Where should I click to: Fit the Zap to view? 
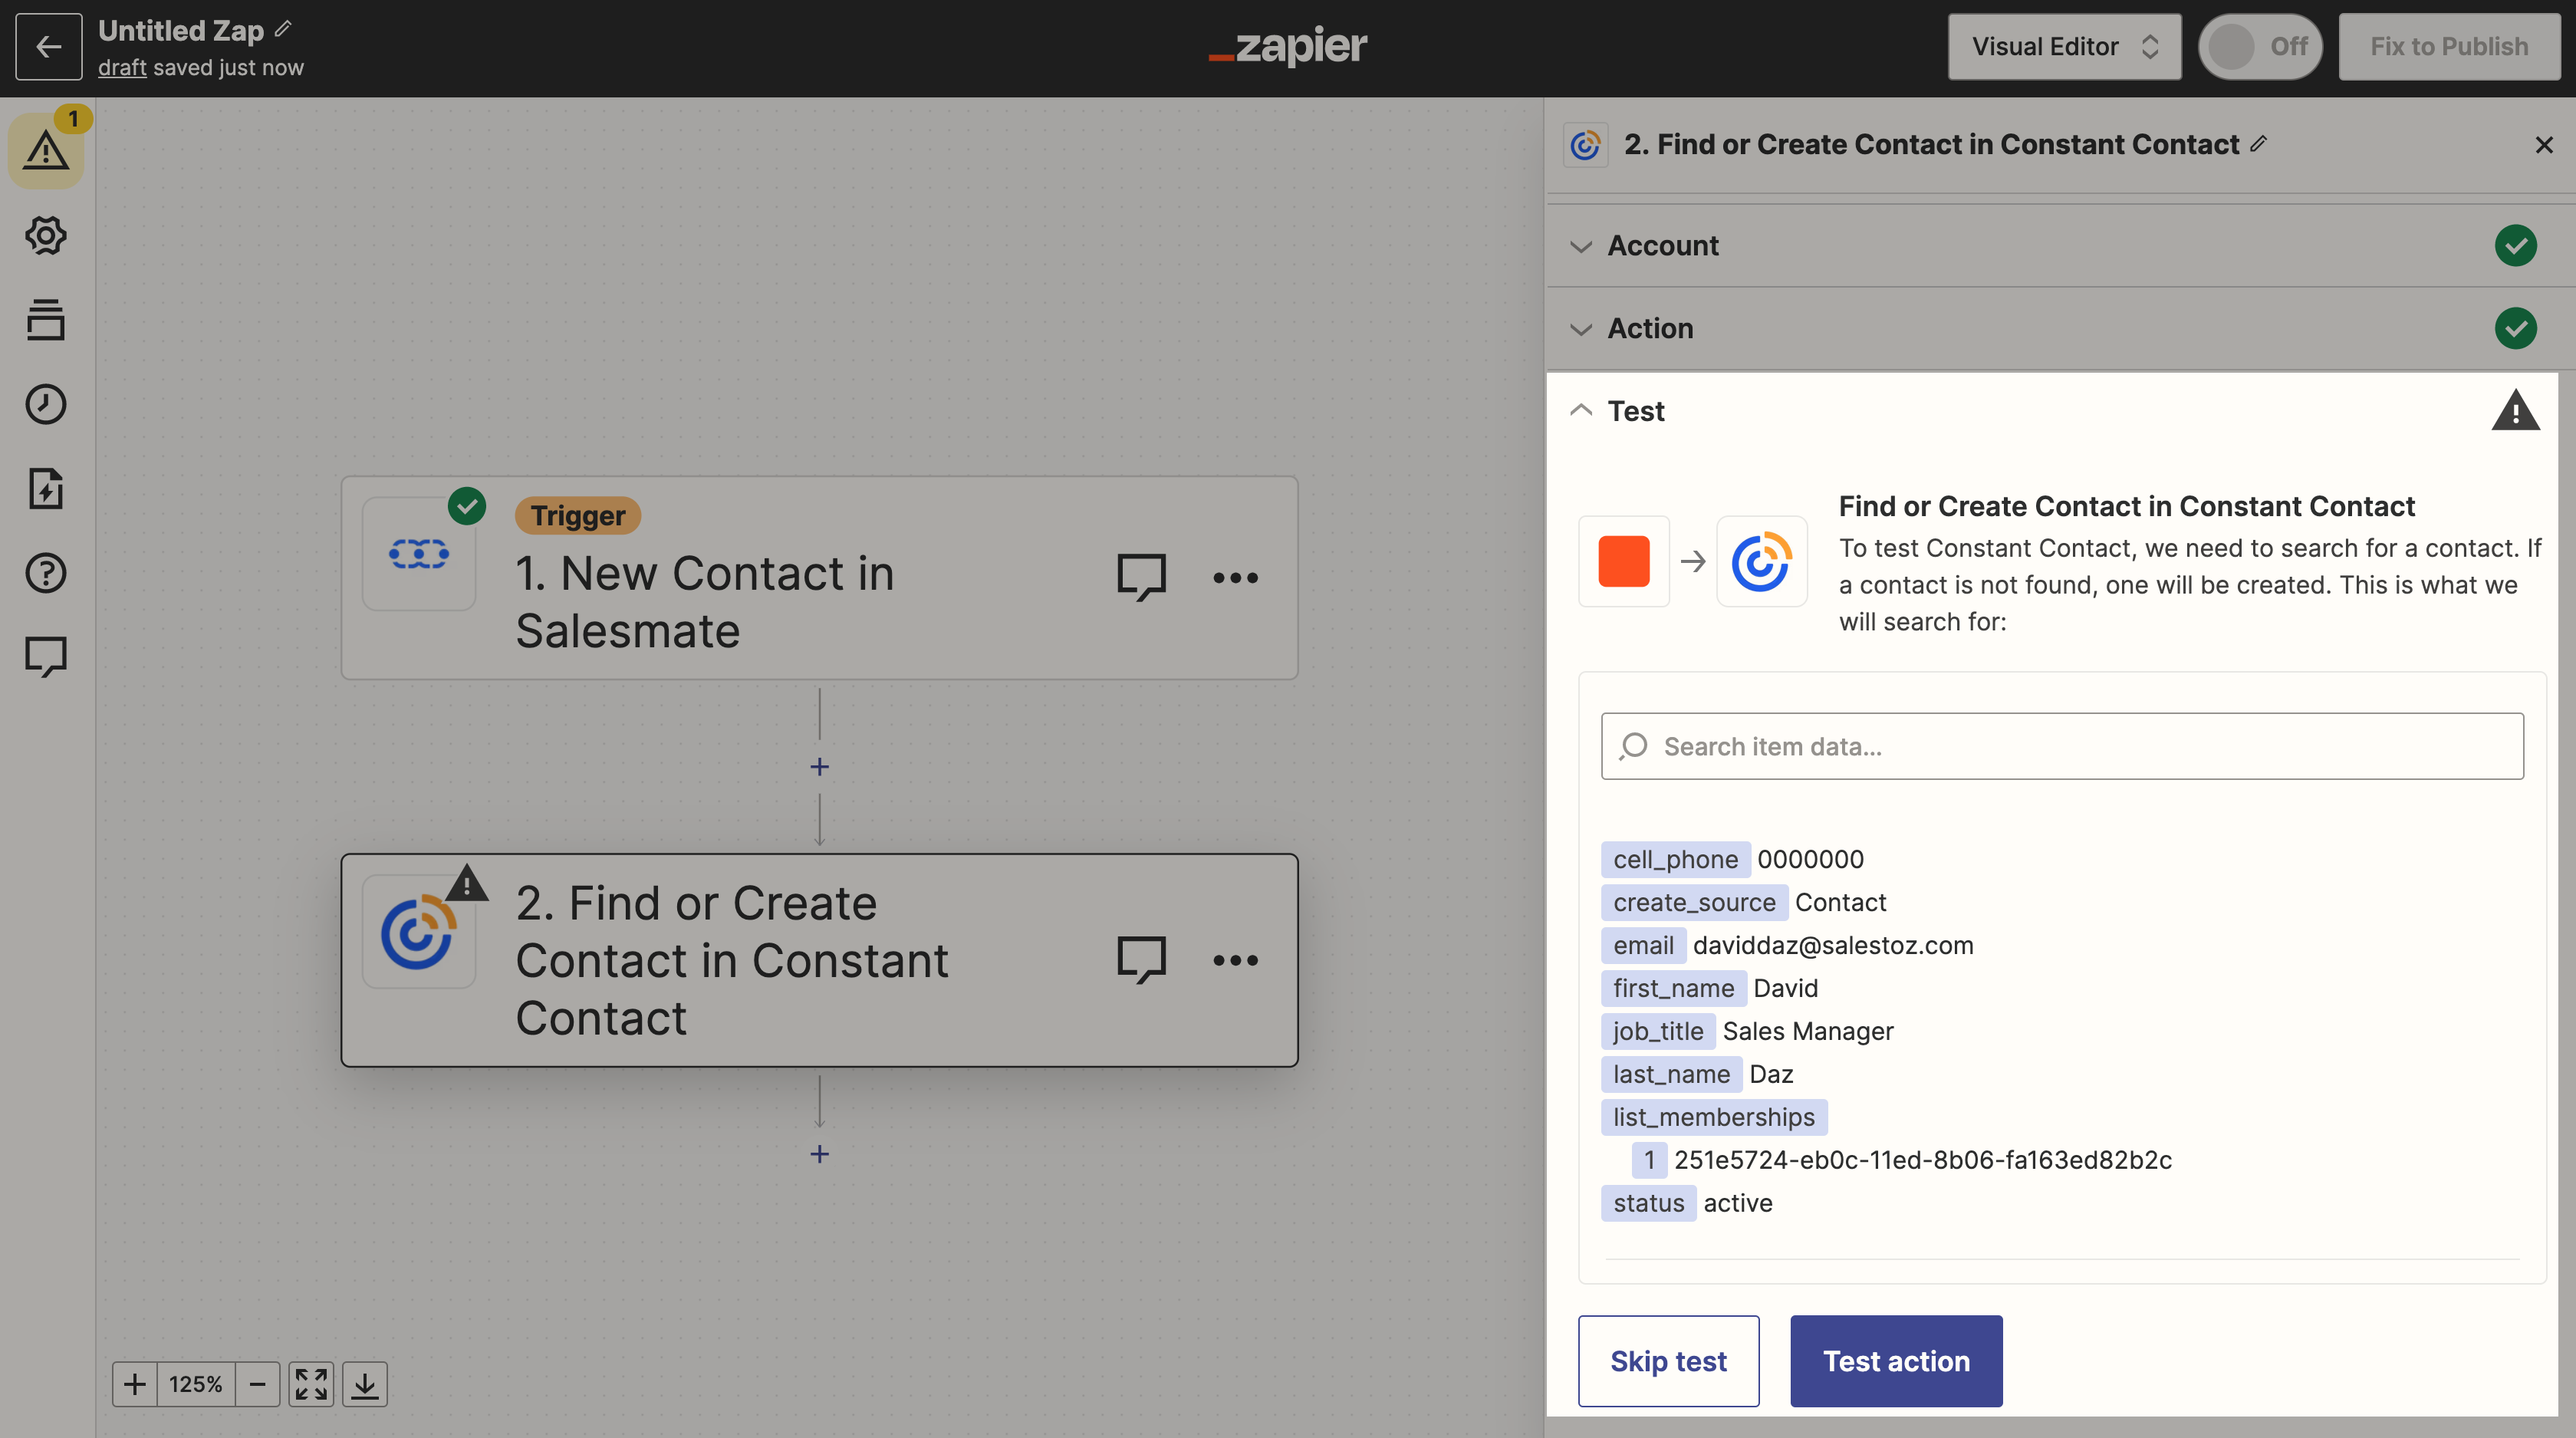point(311,1384)
